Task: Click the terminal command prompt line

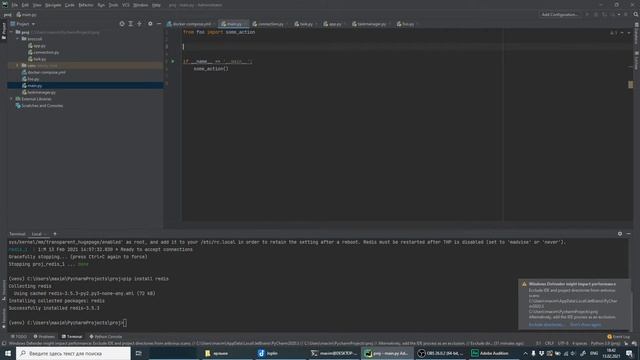Action: pyautogui.click(x=67, y=322)
